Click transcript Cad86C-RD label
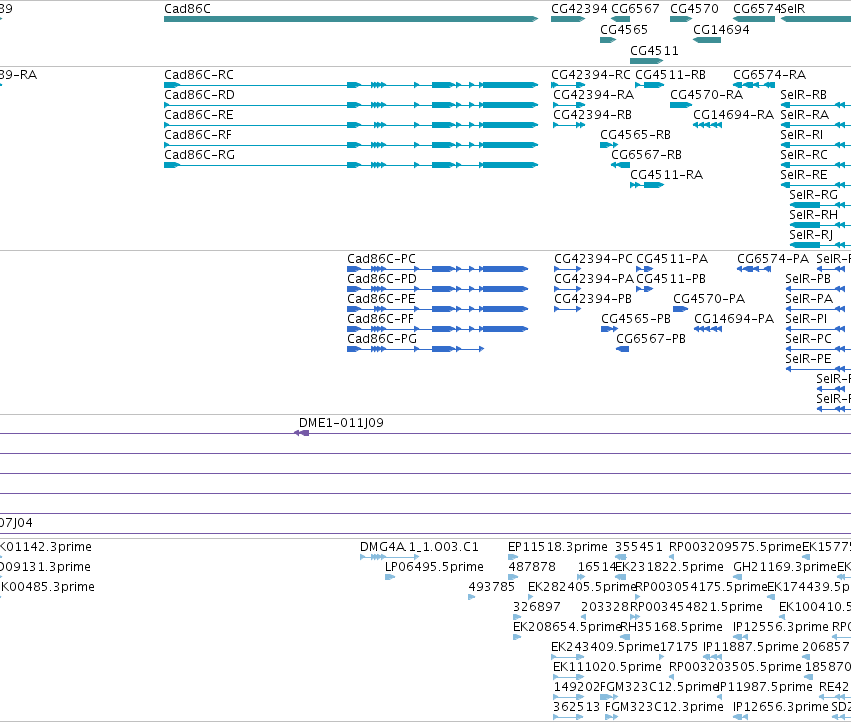Screen dimensions: 851x722 [199, 94]
